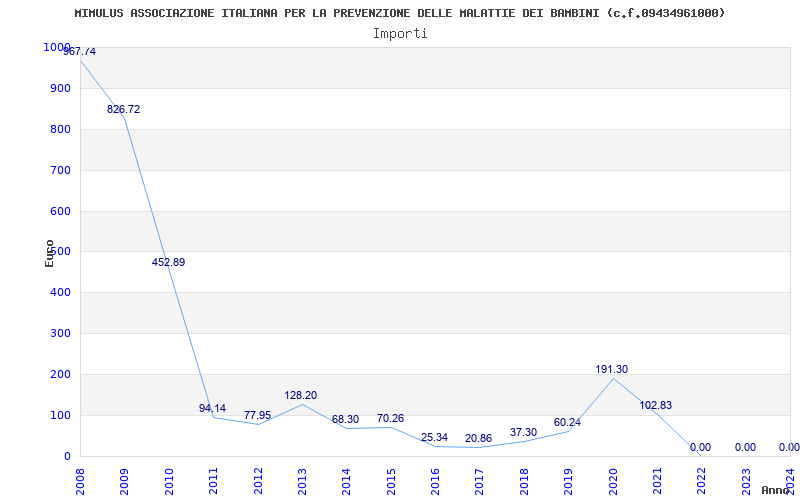Select the 0.00 label above 2023

pos(745,447)
